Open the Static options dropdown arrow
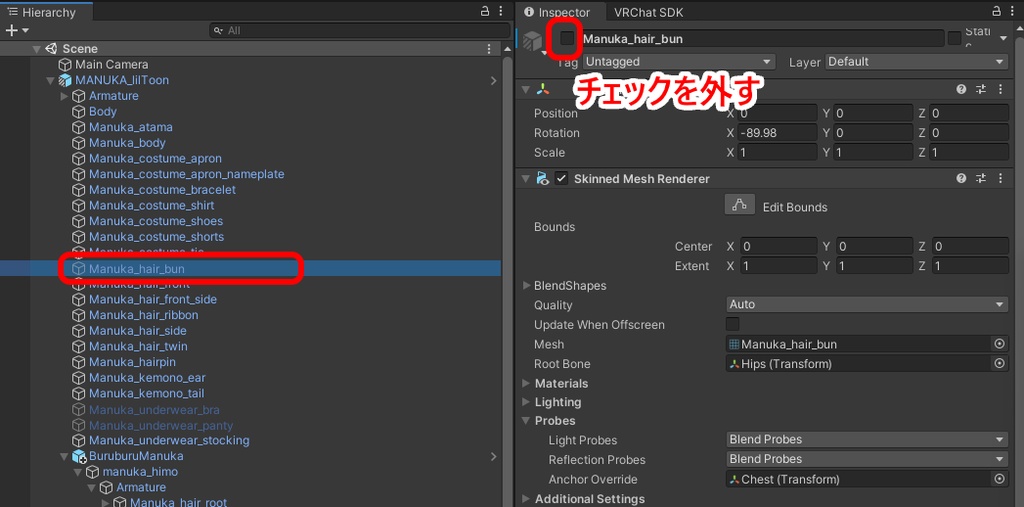The width and height of the screenshot is (1024, 507). coord(1004,39)
